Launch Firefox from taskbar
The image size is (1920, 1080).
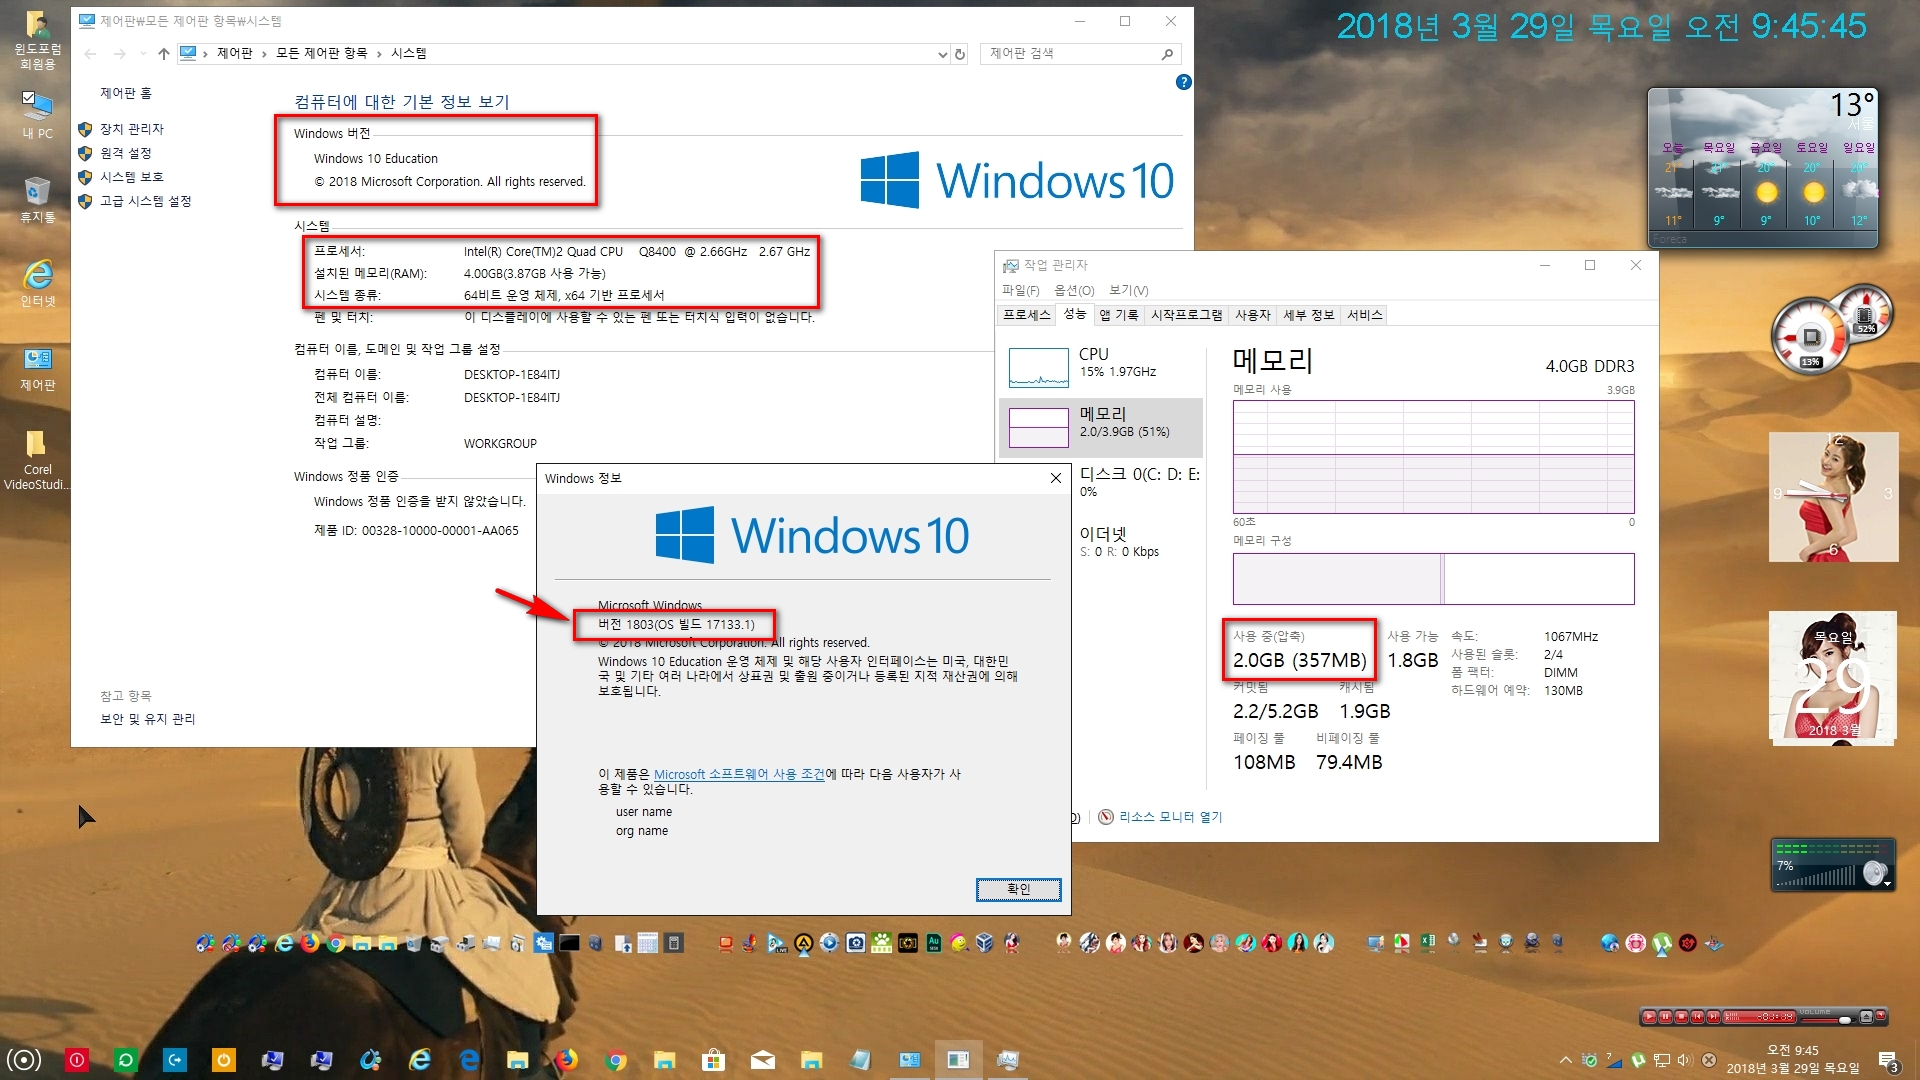(567, 1060)
